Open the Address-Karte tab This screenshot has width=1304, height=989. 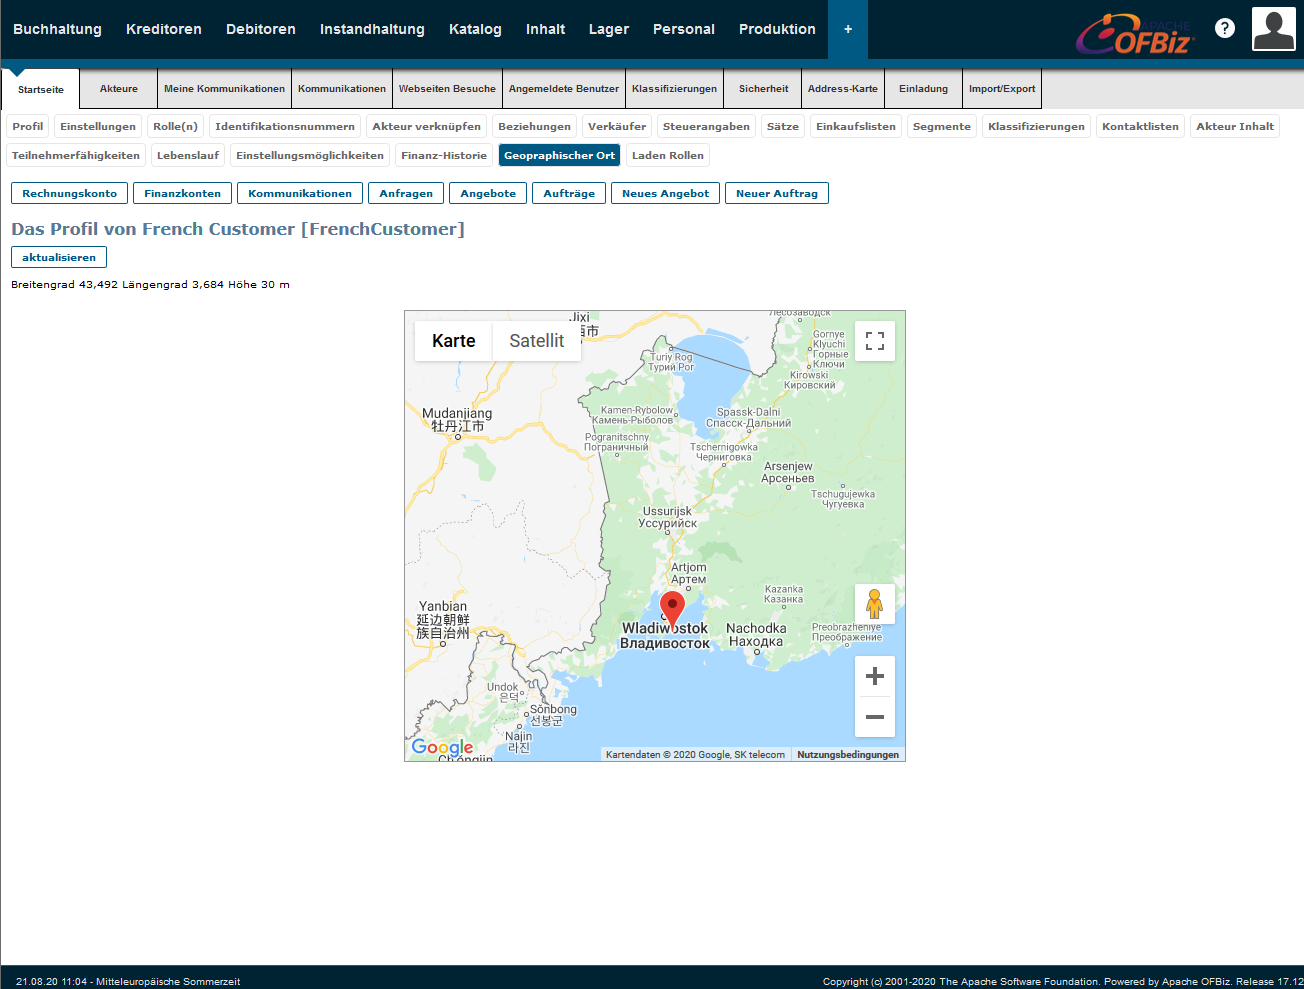(x=843, y=88)
